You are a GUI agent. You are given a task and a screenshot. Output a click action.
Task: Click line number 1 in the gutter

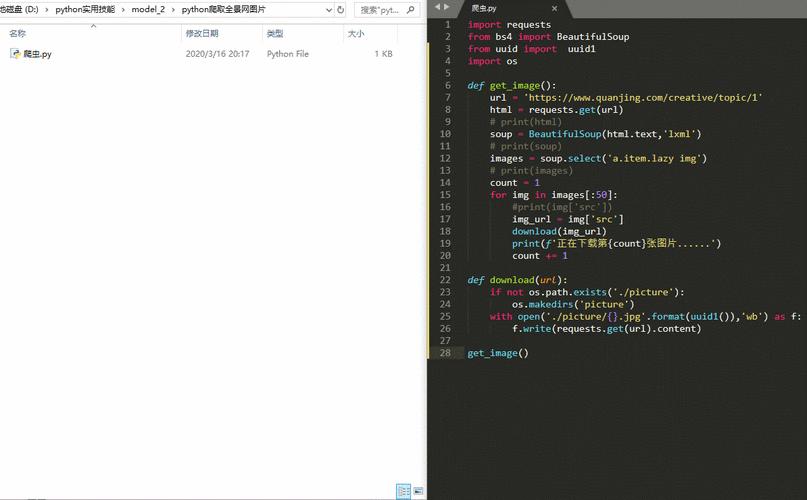[448, 25]
